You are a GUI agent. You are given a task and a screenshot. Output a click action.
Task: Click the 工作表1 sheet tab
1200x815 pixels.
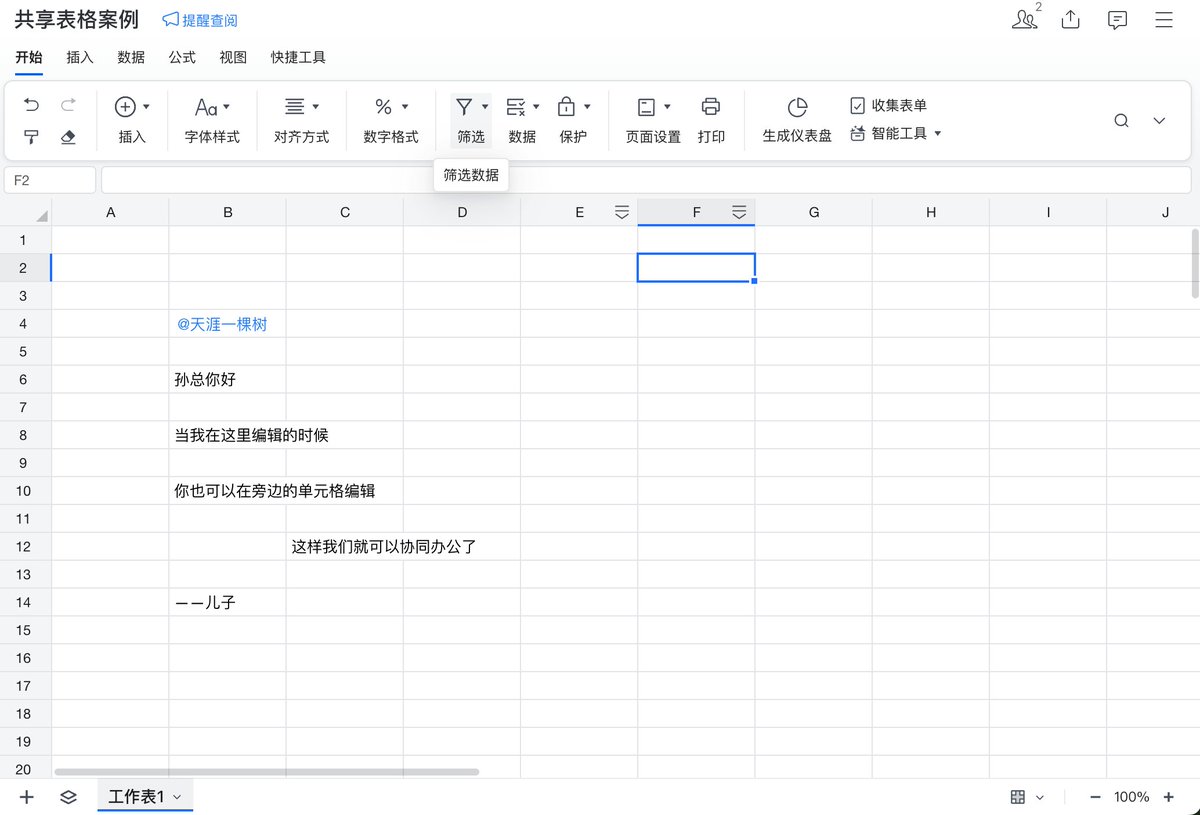pos(135,797)
